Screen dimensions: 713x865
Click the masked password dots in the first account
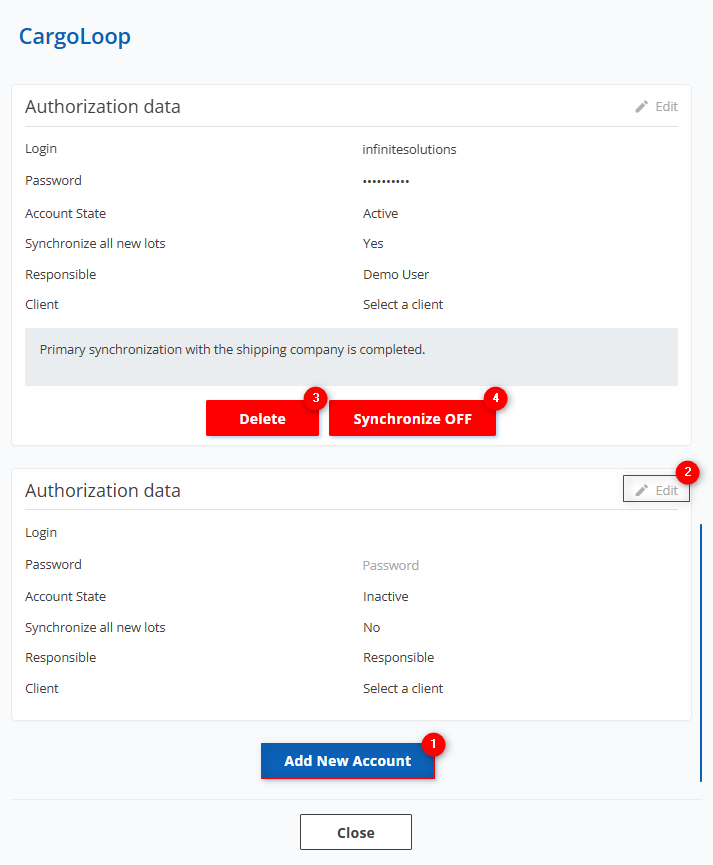(386, 181)
